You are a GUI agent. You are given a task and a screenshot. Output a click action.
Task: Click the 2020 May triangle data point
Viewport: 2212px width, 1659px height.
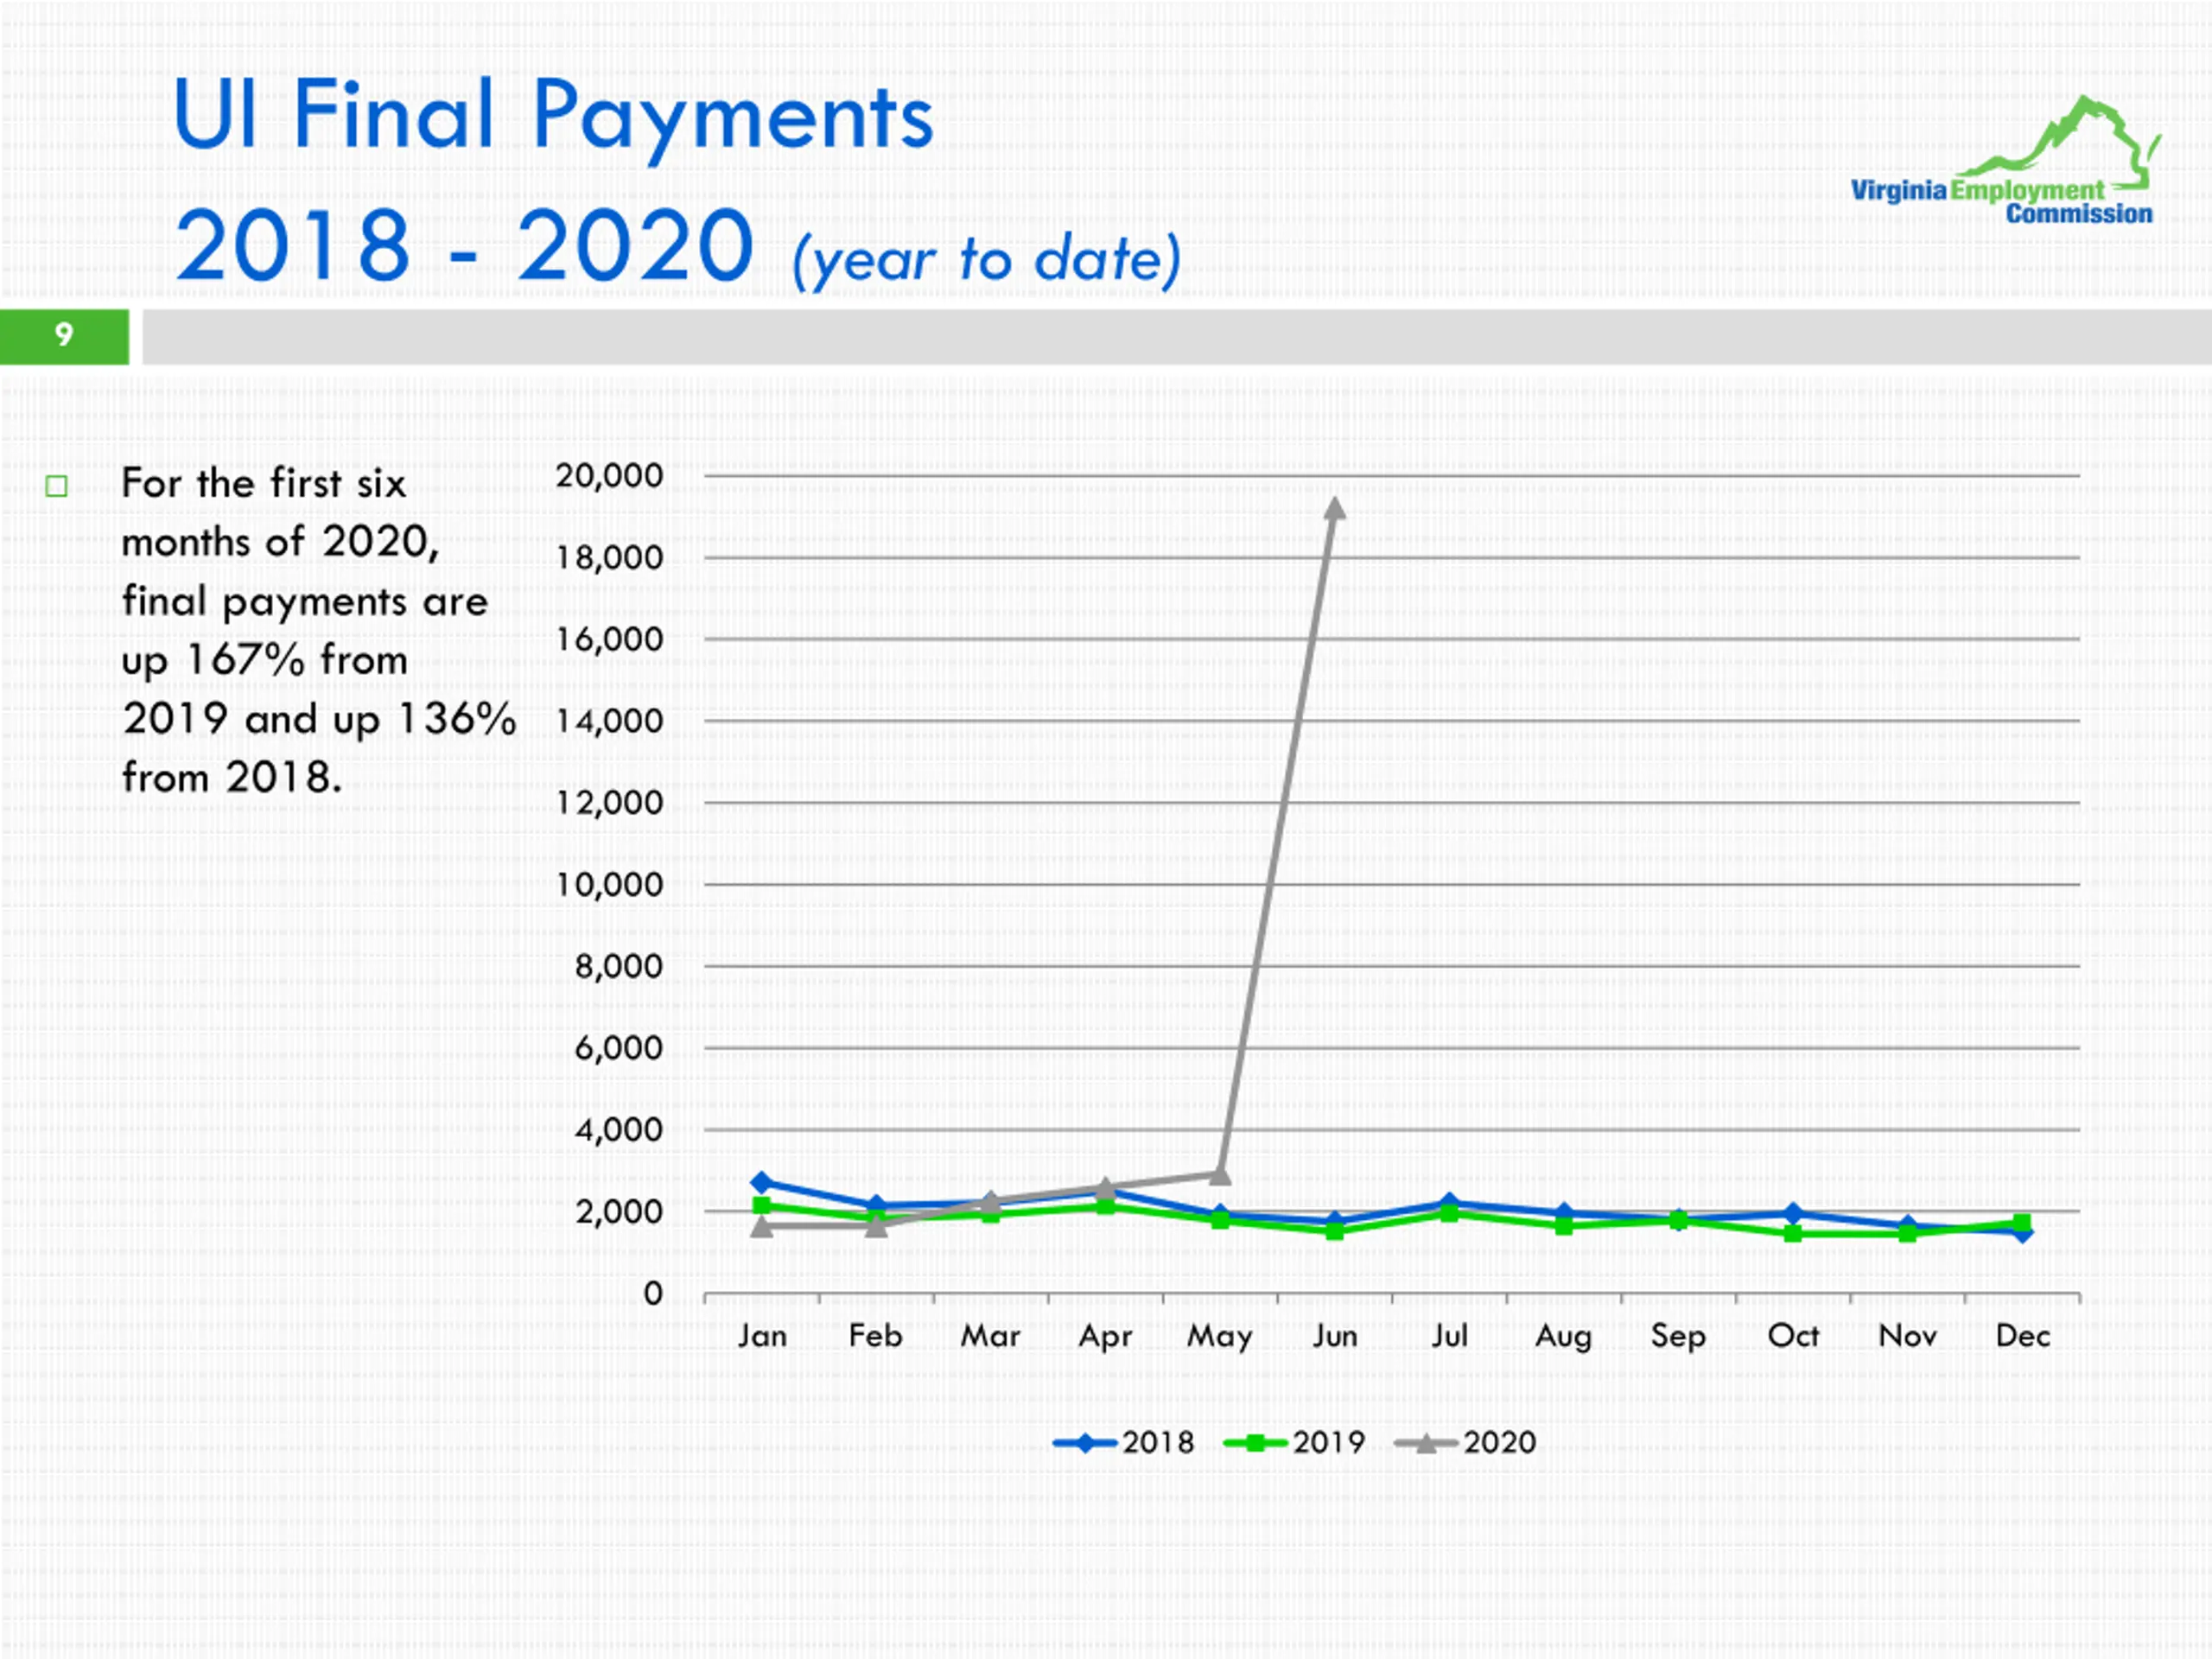[1220, 1174]
